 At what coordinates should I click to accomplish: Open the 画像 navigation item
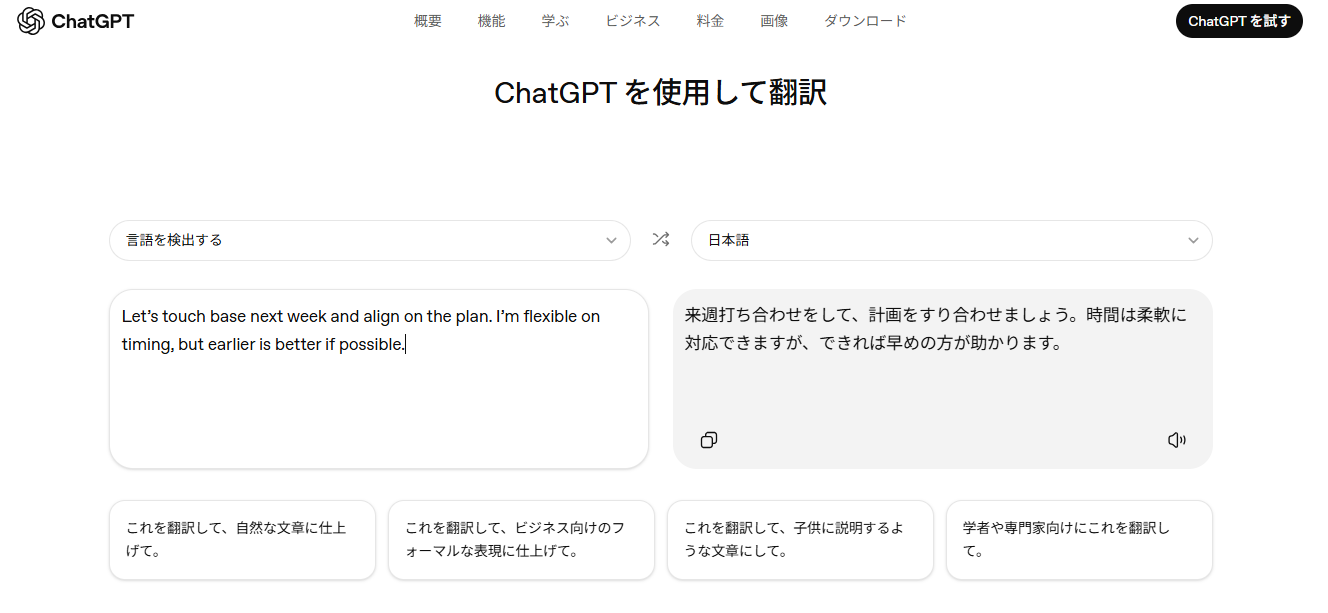point(774,21)
